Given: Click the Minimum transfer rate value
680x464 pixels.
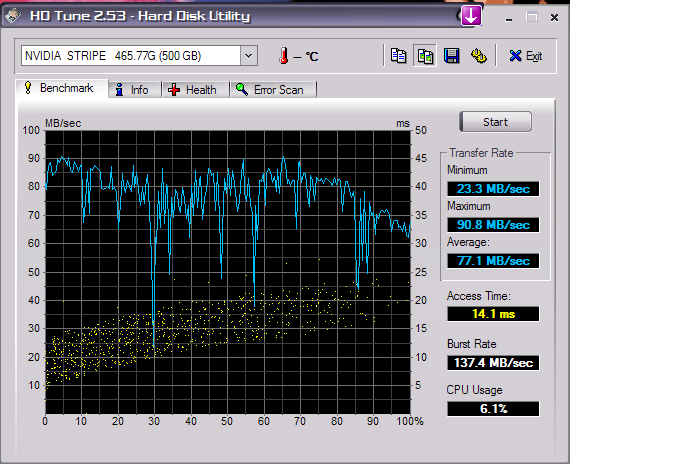Looking at the screenshot, I should (492, 189).
